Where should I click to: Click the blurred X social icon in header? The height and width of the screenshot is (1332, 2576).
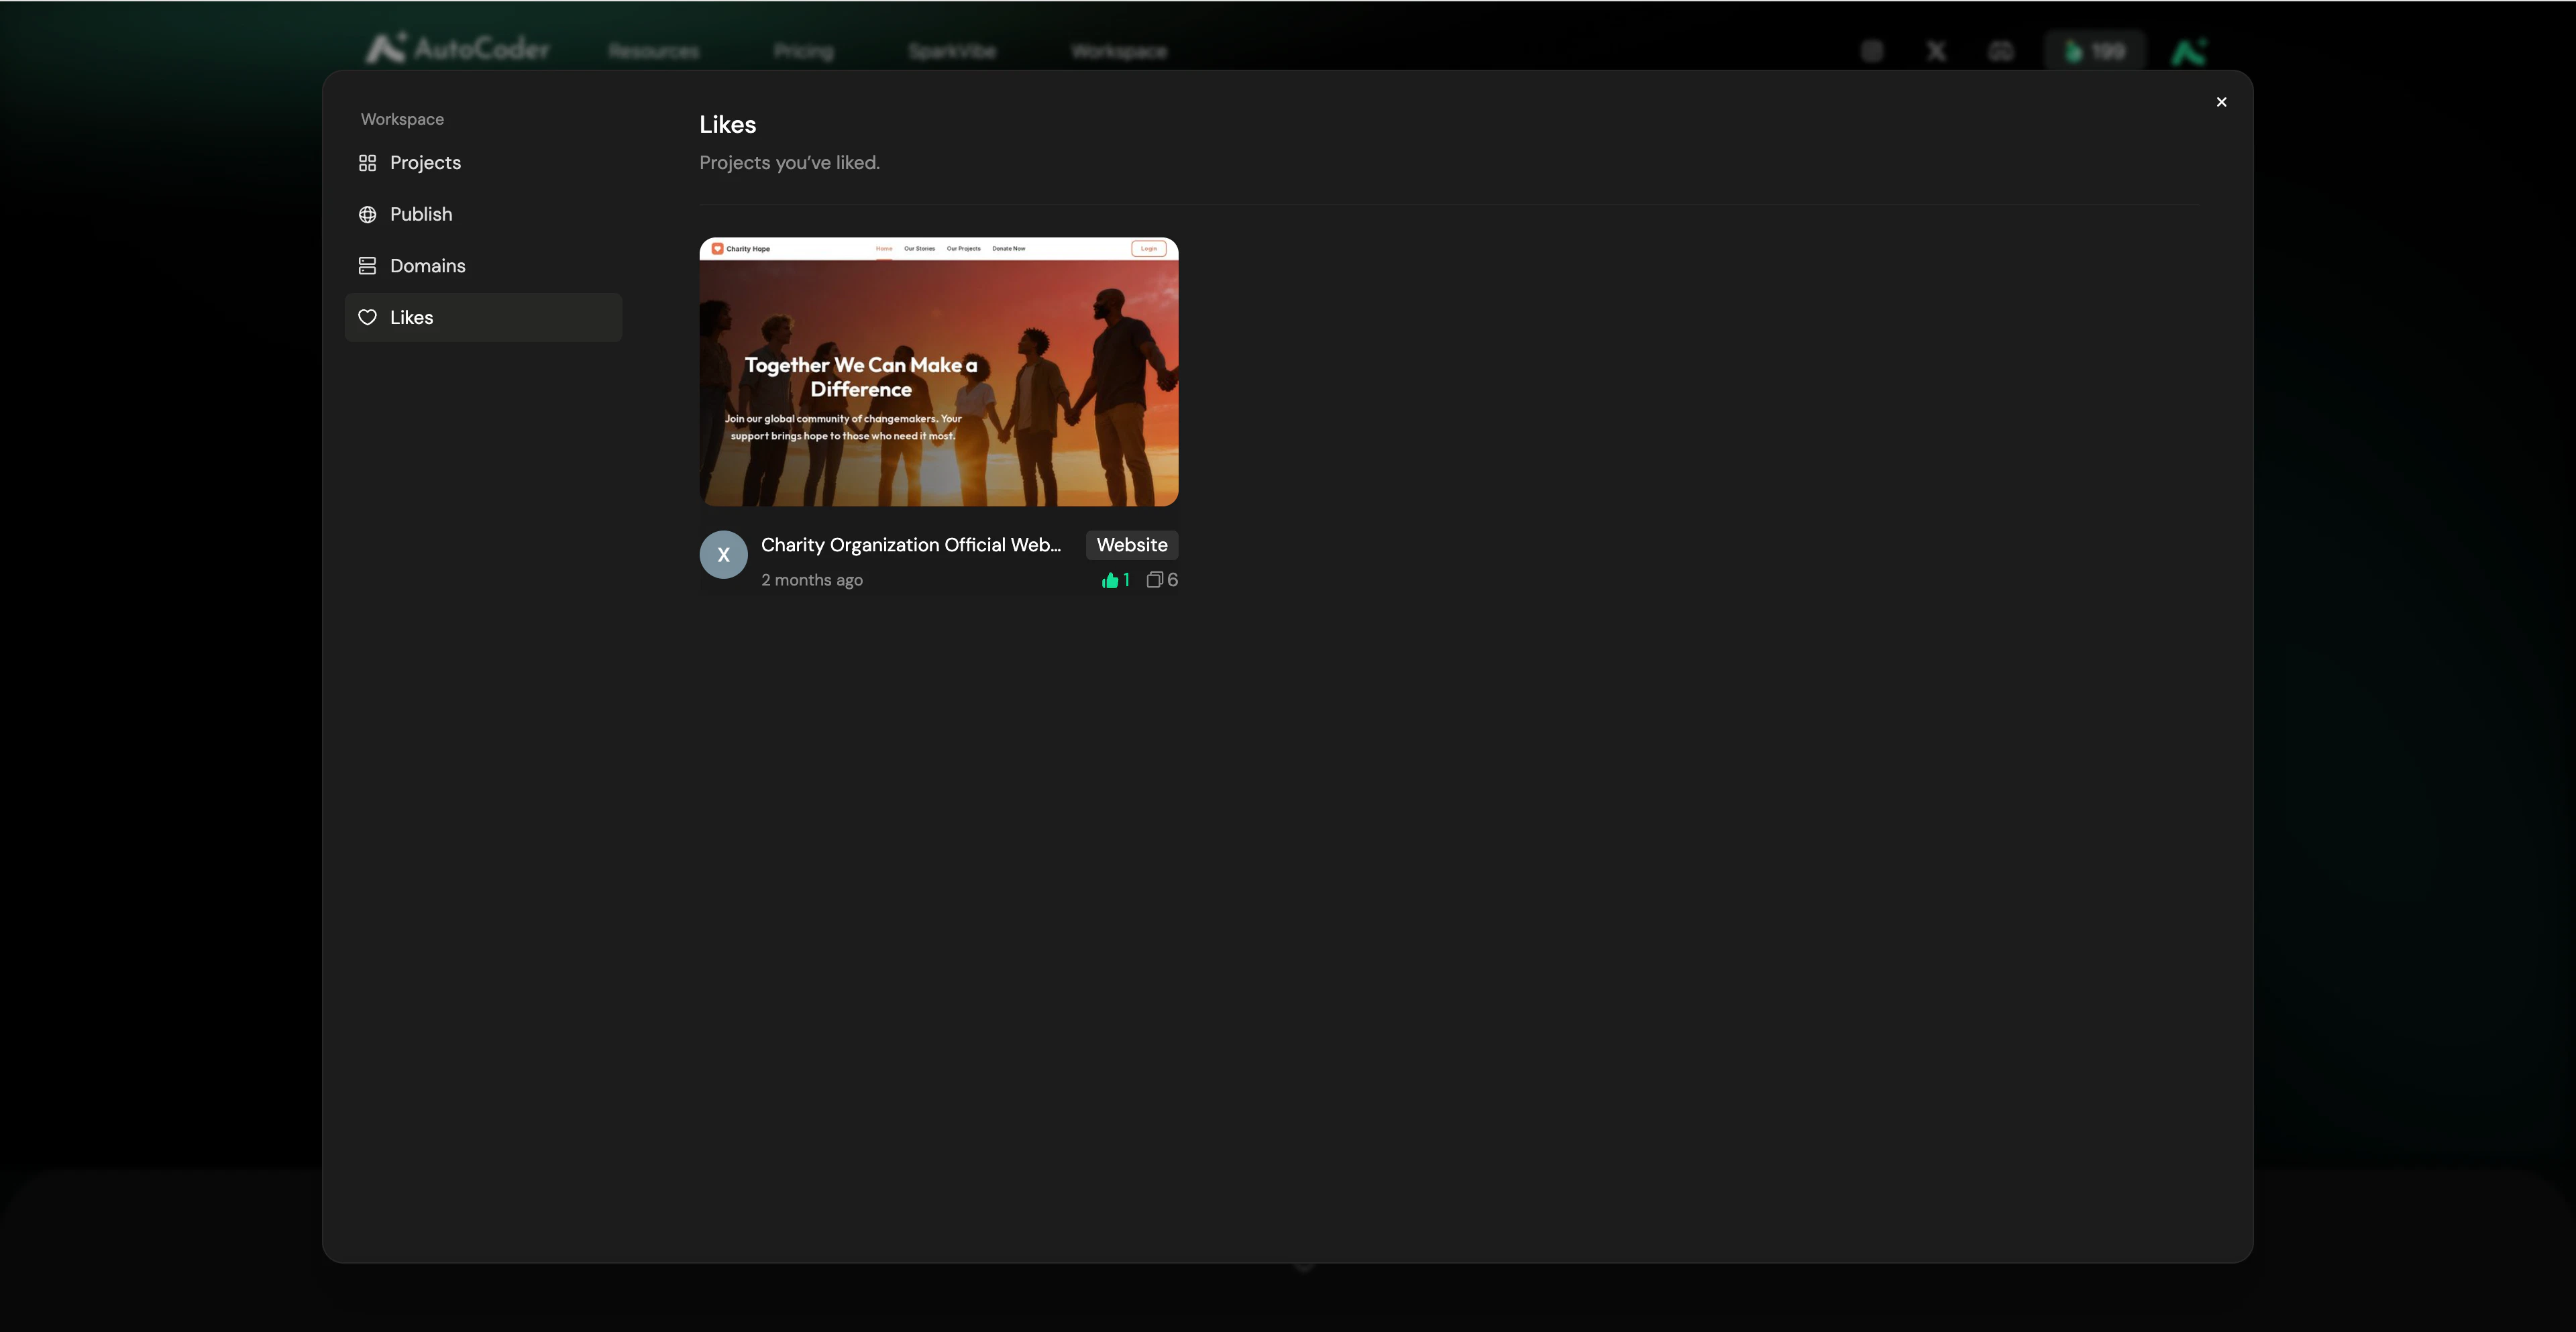[x=1936, y=51]
